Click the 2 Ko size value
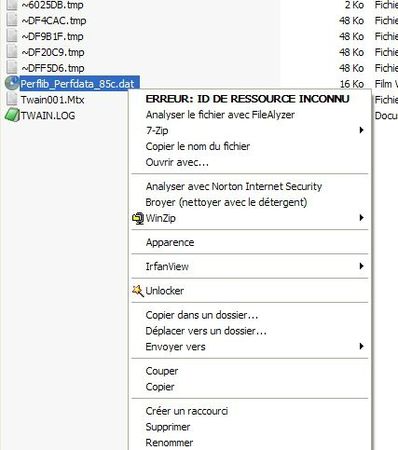Viewport: 398px width, 450px height. tap(354, 5)
